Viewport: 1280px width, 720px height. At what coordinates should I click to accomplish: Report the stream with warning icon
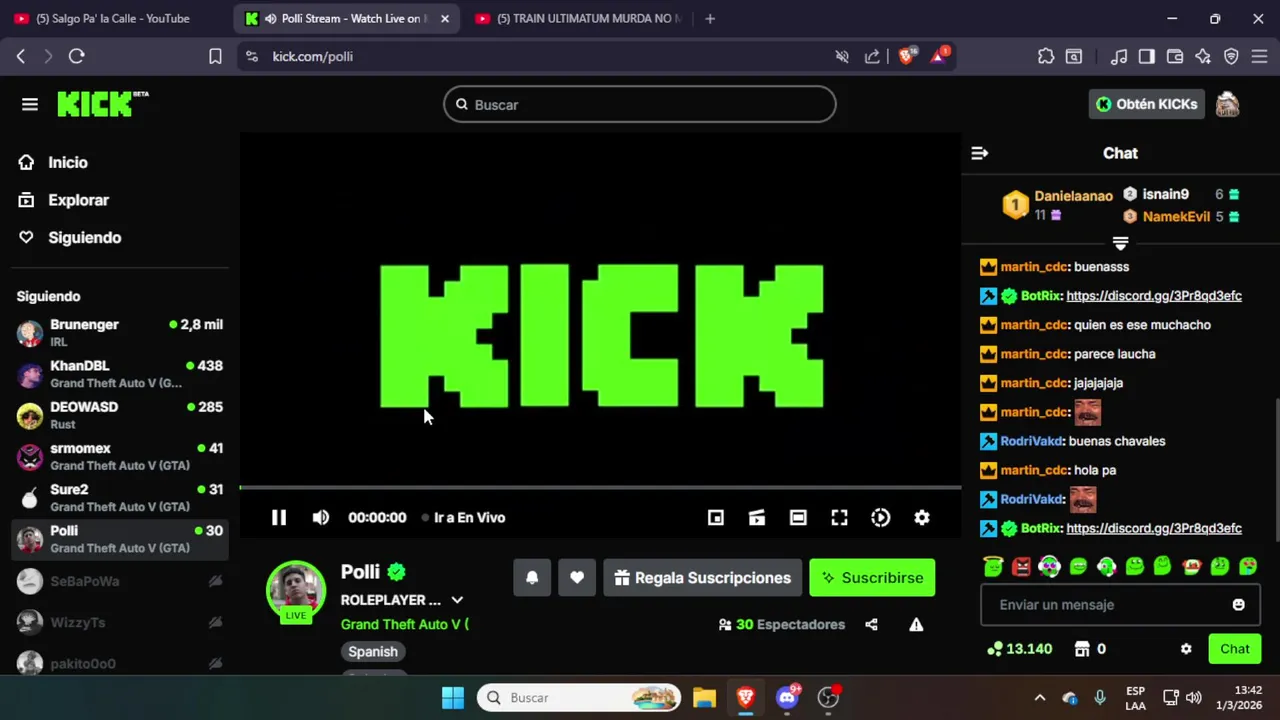[916, 624]
